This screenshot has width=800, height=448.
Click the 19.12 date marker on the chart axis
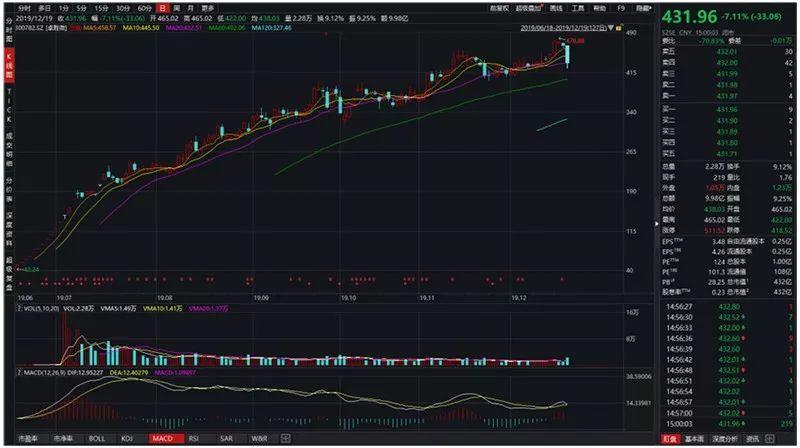[x=518, y=297]
